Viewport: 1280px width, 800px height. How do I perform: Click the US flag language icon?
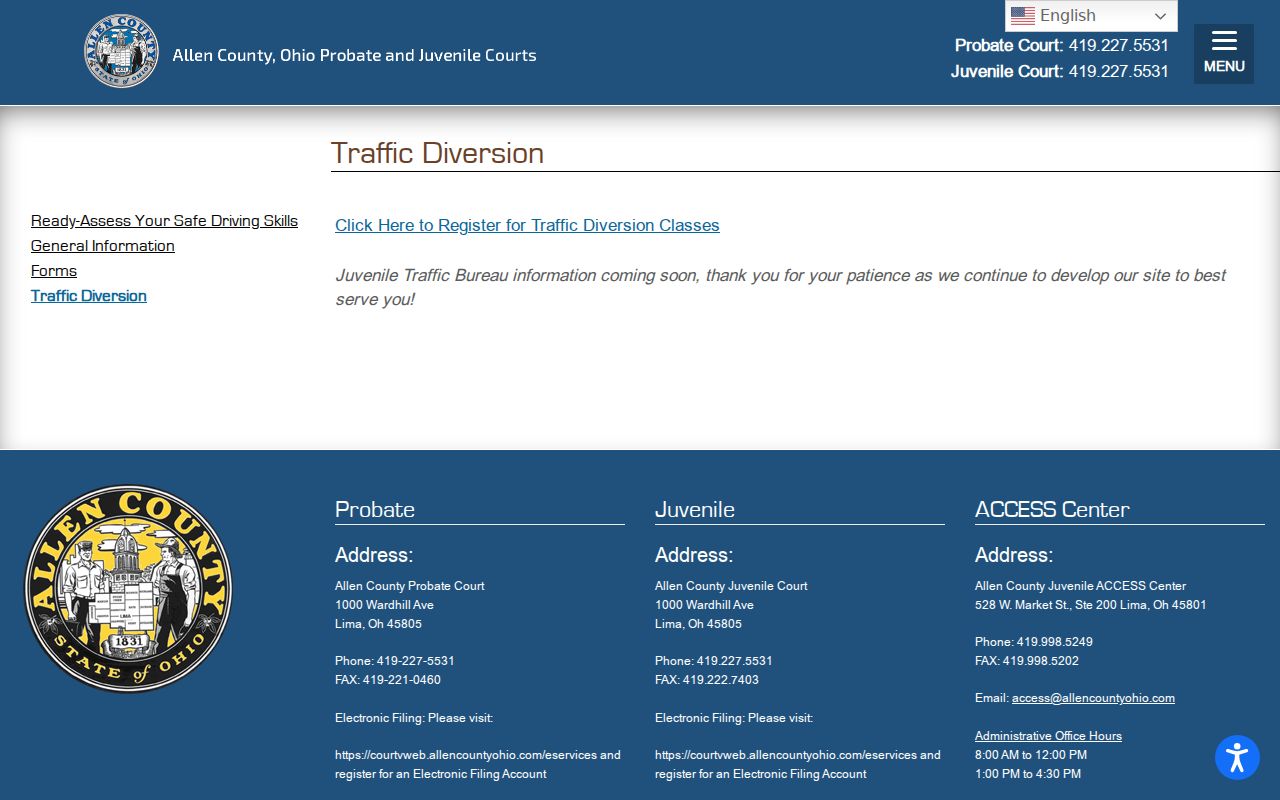pos(1022,16)
